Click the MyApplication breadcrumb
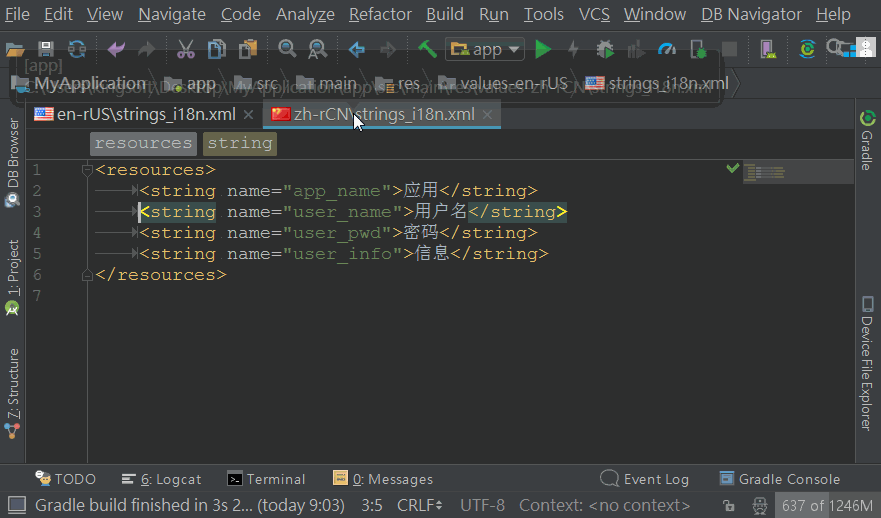The height and width of the screenshot is (518, 881). (x=80, y=84)
